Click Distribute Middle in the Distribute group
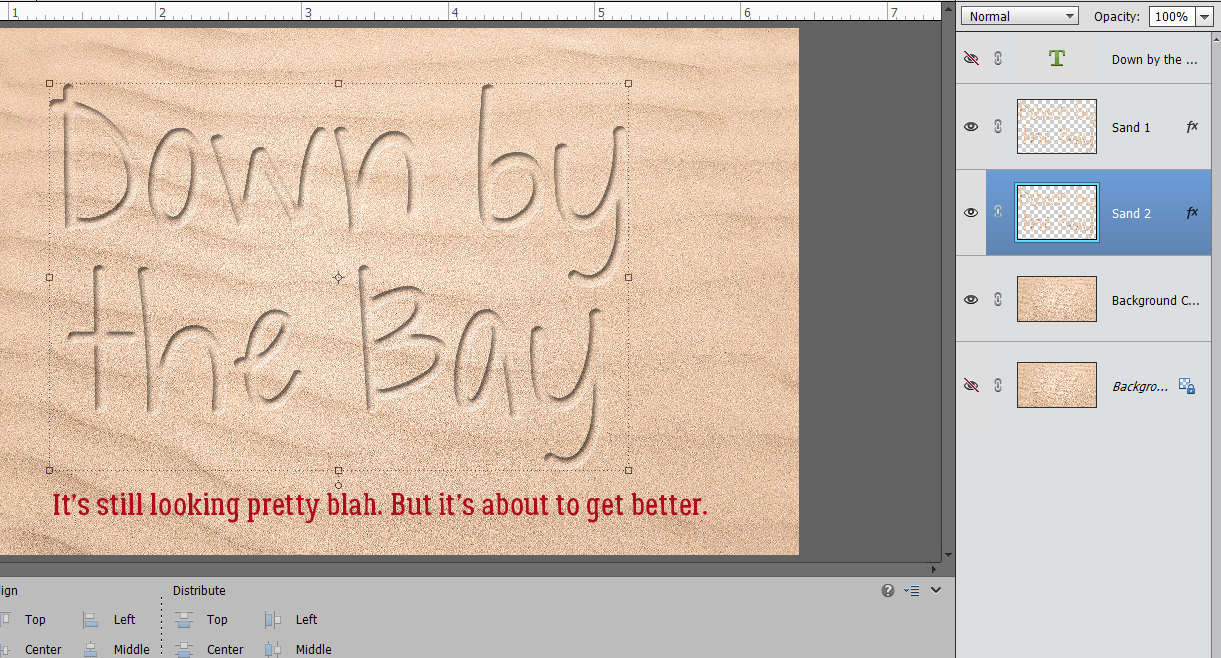This screenshot has height=658, width=1221. (298, 649)
